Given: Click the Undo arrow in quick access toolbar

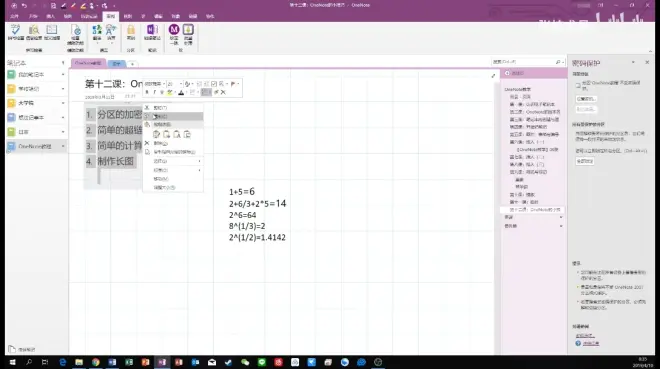Looking at the screenshot, I should (x=24, y=5).
